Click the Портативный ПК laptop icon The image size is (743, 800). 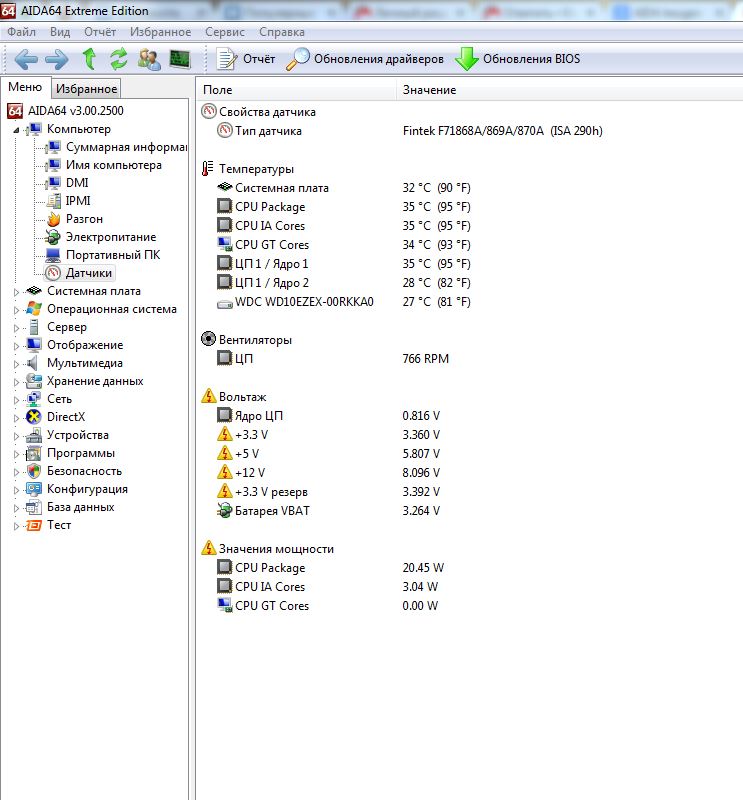(x=53, y=255)
